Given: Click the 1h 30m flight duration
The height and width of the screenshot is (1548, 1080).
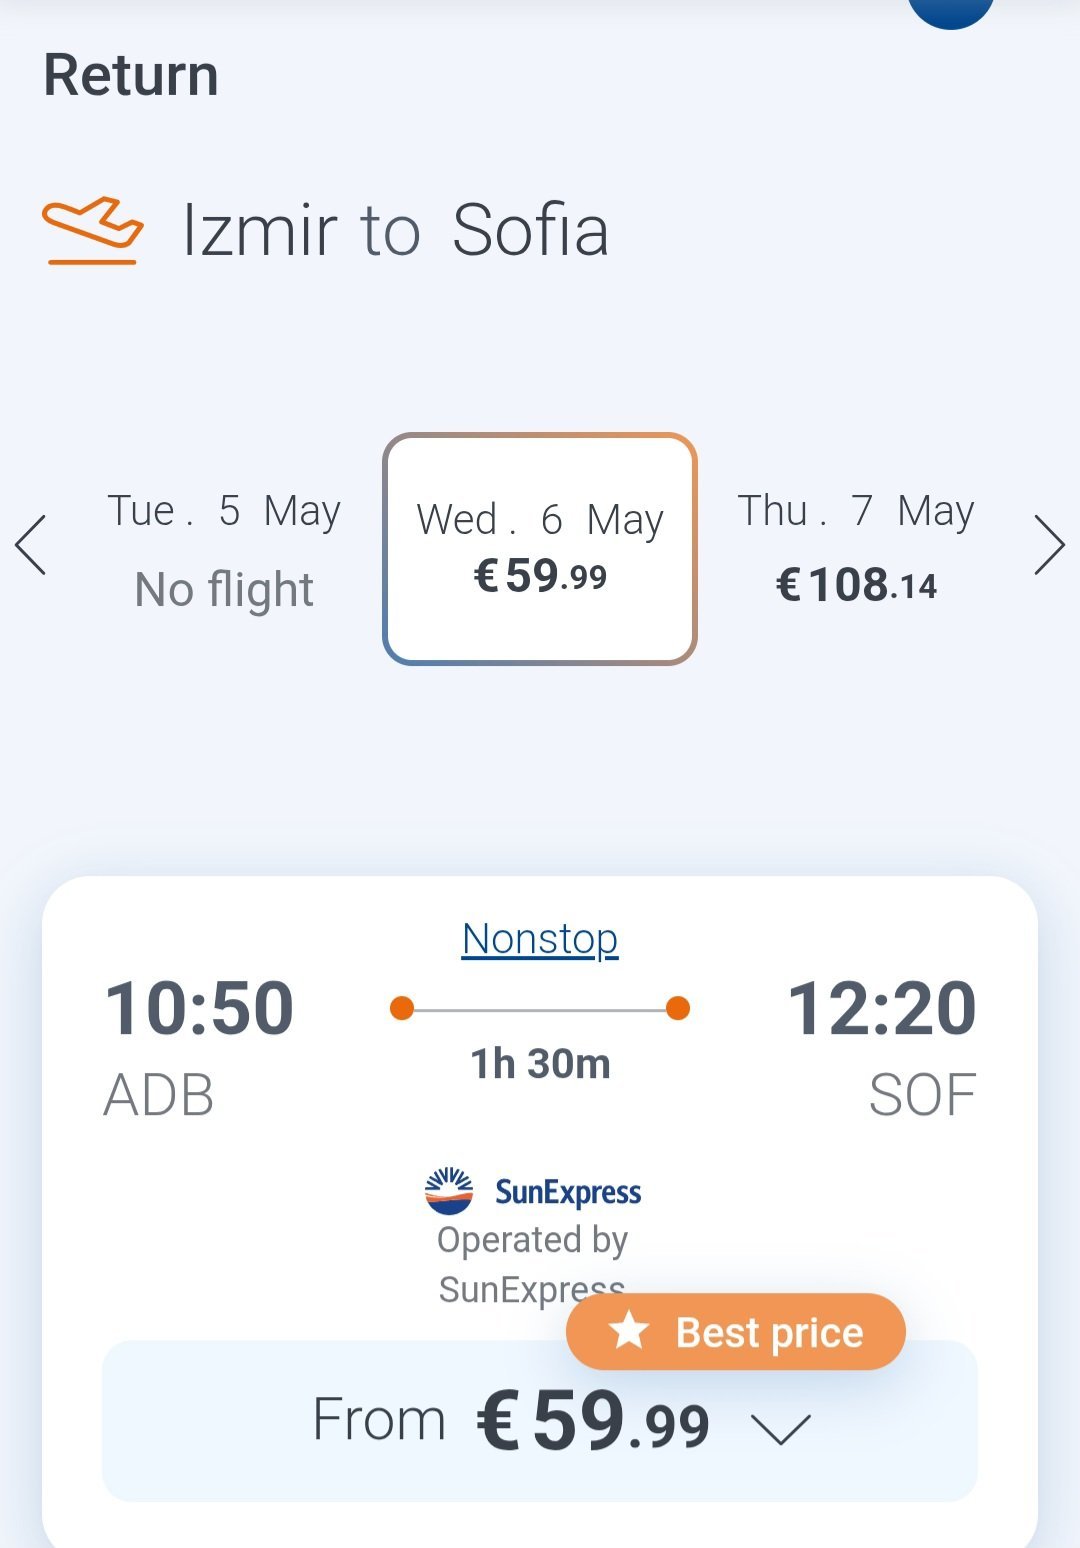Looking at the screenshot, I should click(x=540, y=1064).
